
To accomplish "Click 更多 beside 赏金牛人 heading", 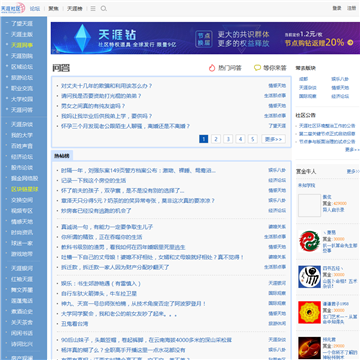I will tap(353, 171).
